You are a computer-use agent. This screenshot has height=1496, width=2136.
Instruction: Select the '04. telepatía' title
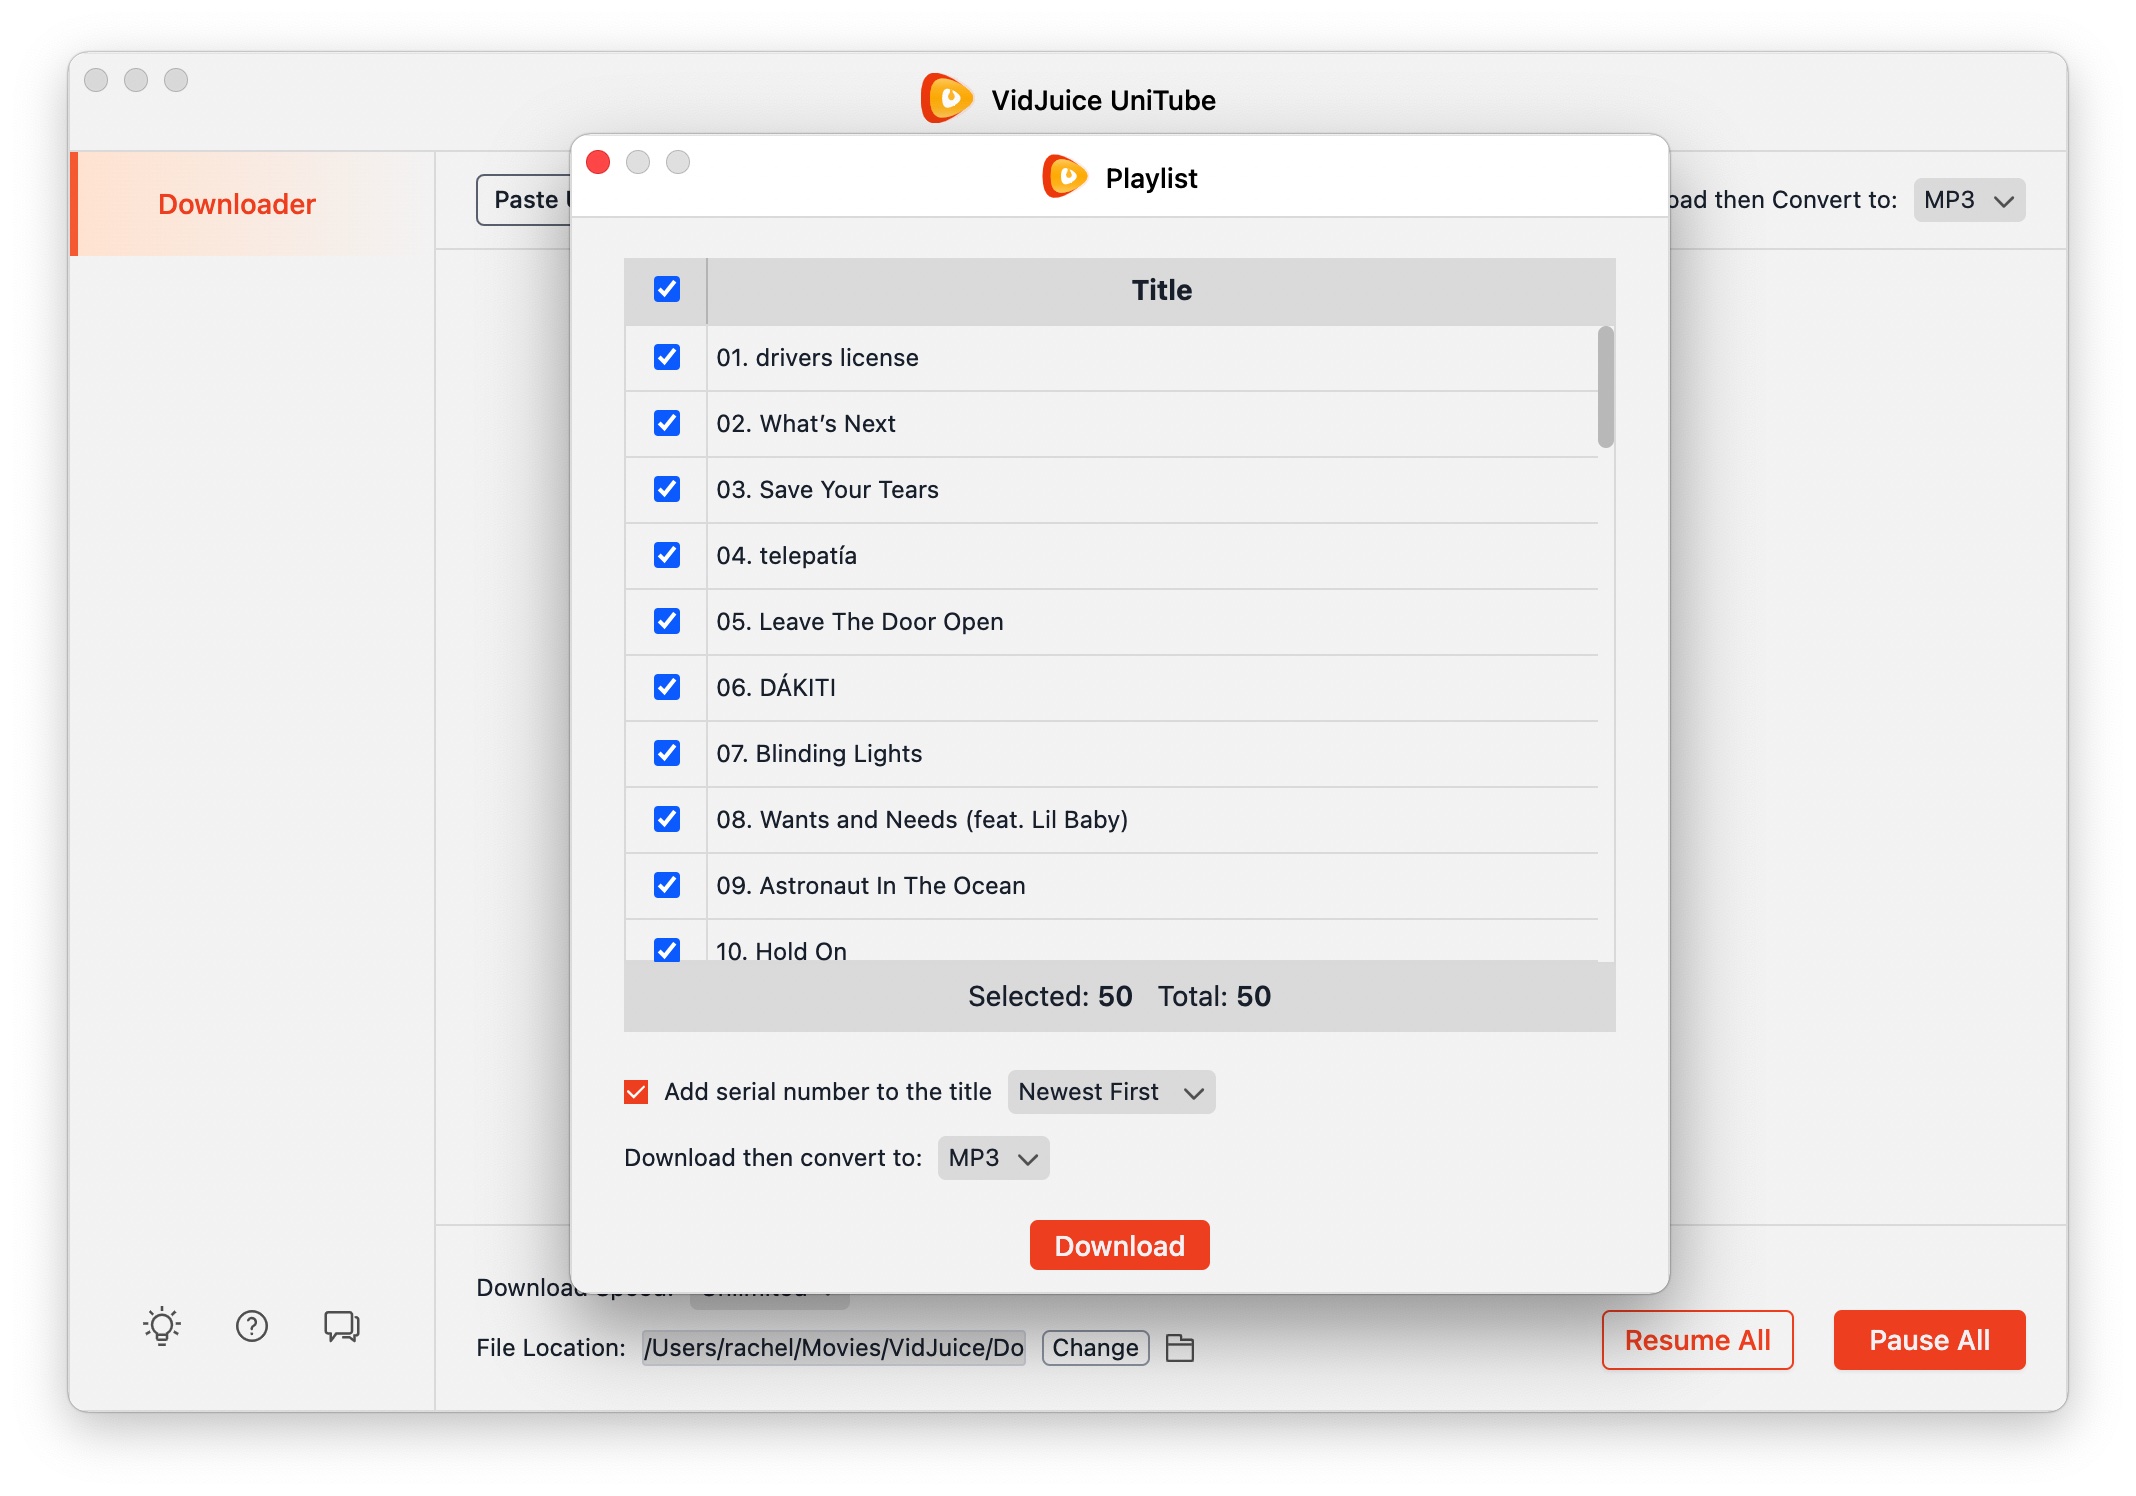pyautogui.click(x=787, y=556)
